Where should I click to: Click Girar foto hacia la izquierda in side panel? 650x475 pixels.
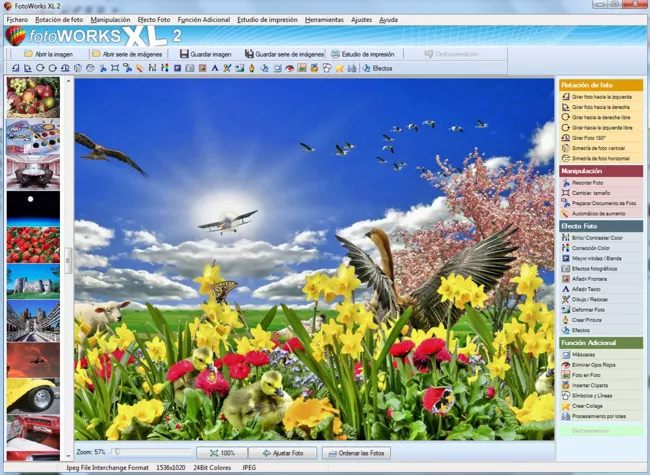click(601, 97)
